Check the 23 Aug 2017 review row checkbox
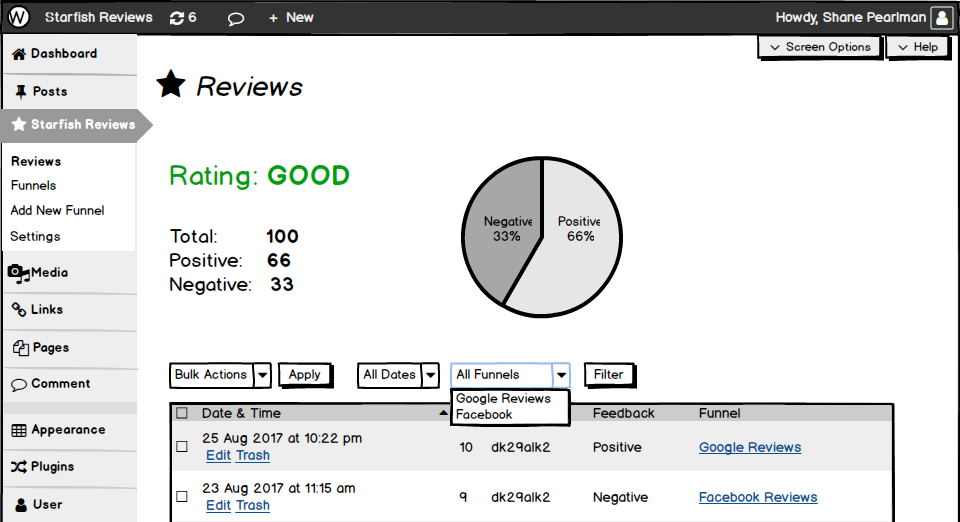Image resolution: width=960 pixels, height=522 pixels. tap(182, 496)
